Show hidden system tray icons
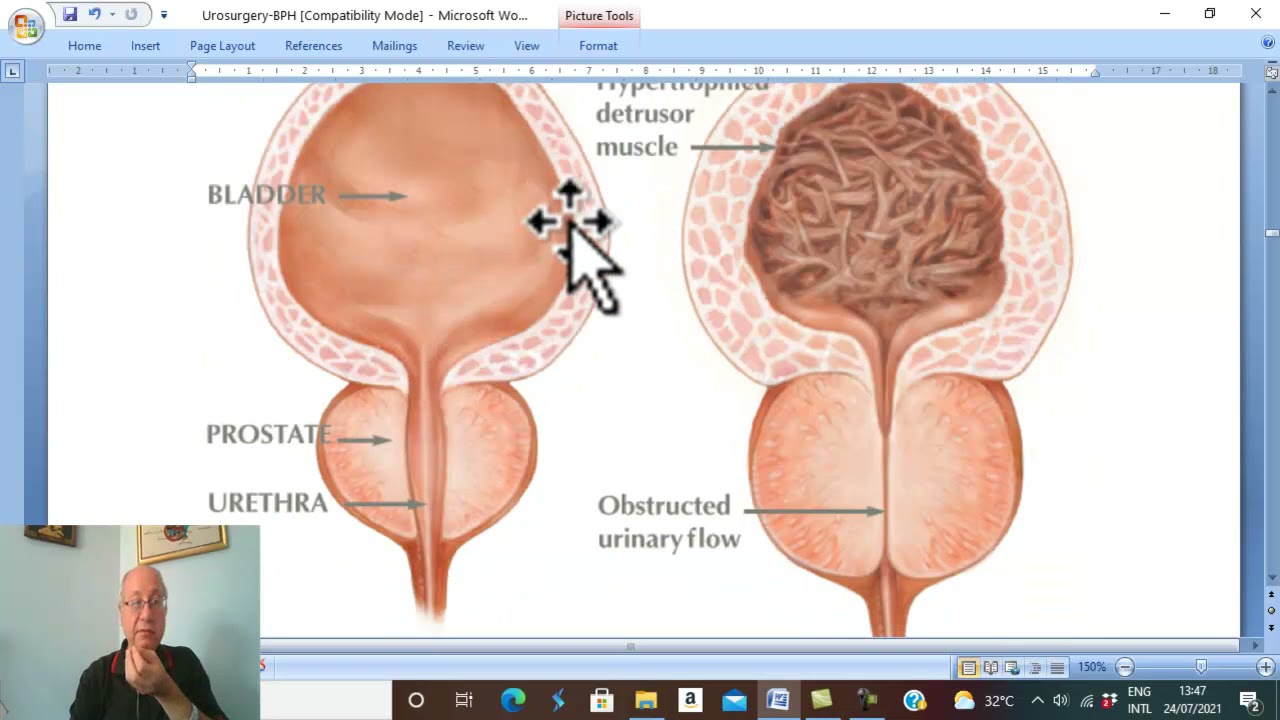The width and height of the screenshot is (1280, 720). (x=1038, y=700)
